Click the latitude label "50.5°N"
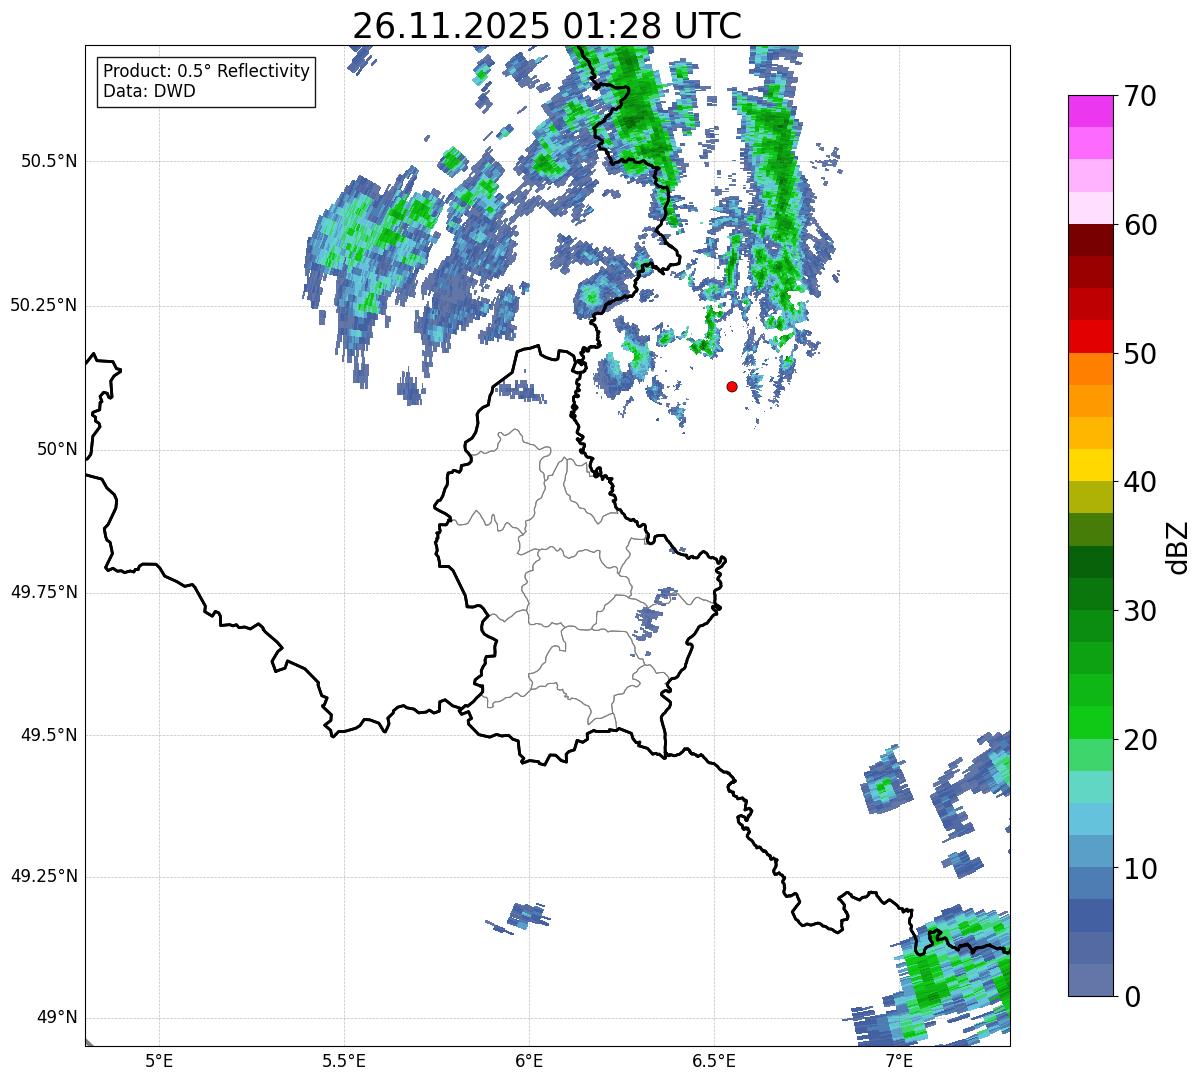Viewport: 1202px width, 1081px height. [48, 161]
